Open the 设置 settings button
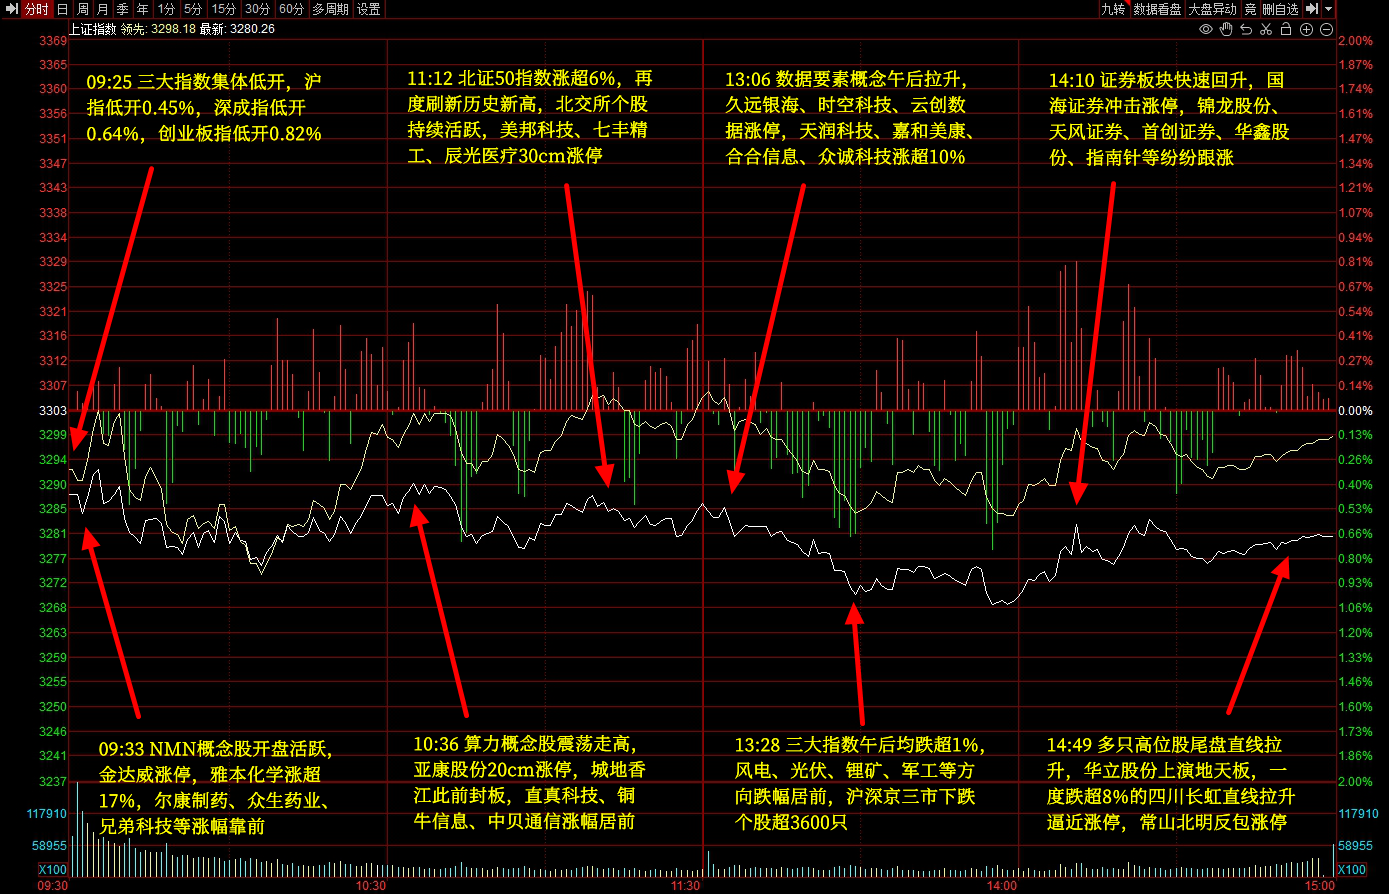The width and height of the screenshot is (1389, 894). (369, 9)
